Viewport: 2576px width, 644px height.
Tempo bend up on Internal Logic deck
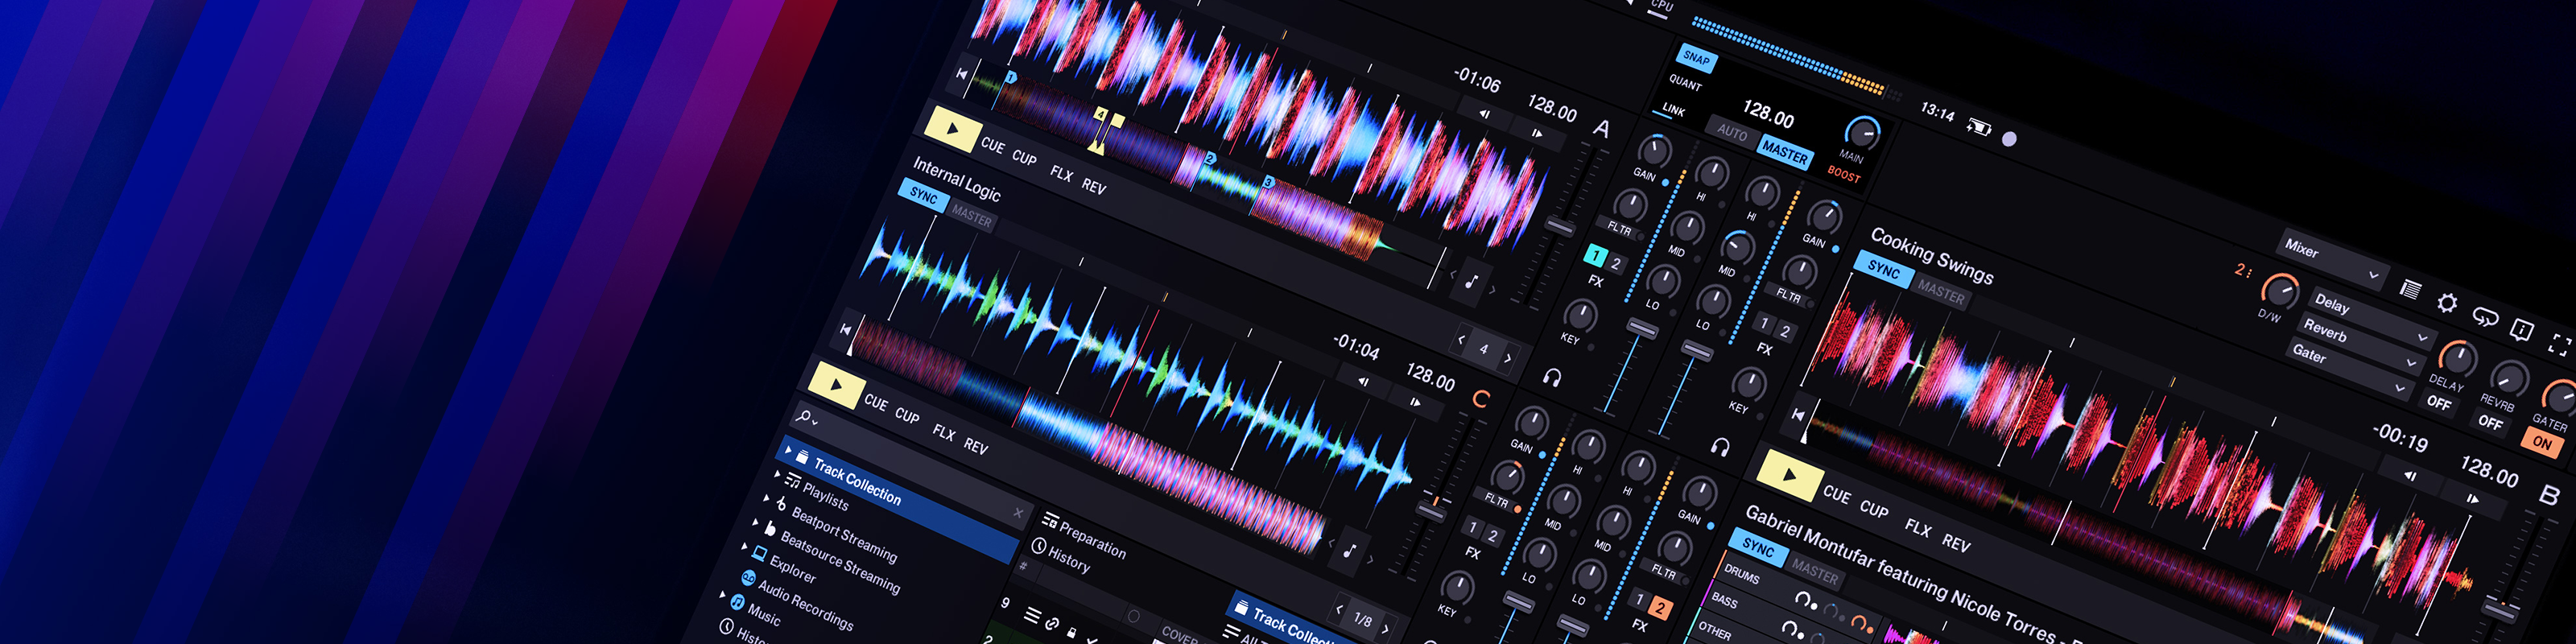pos(1415,402)
